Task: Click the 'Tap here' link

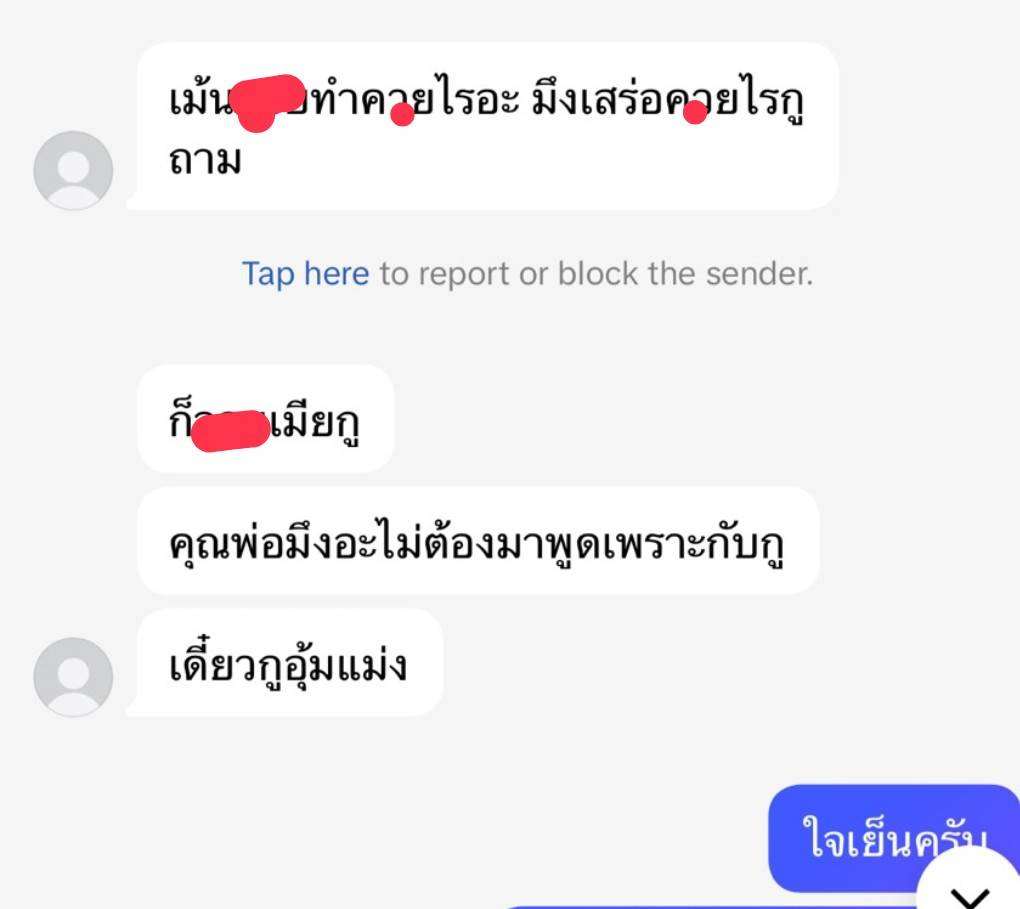Action: coord(305,273)
